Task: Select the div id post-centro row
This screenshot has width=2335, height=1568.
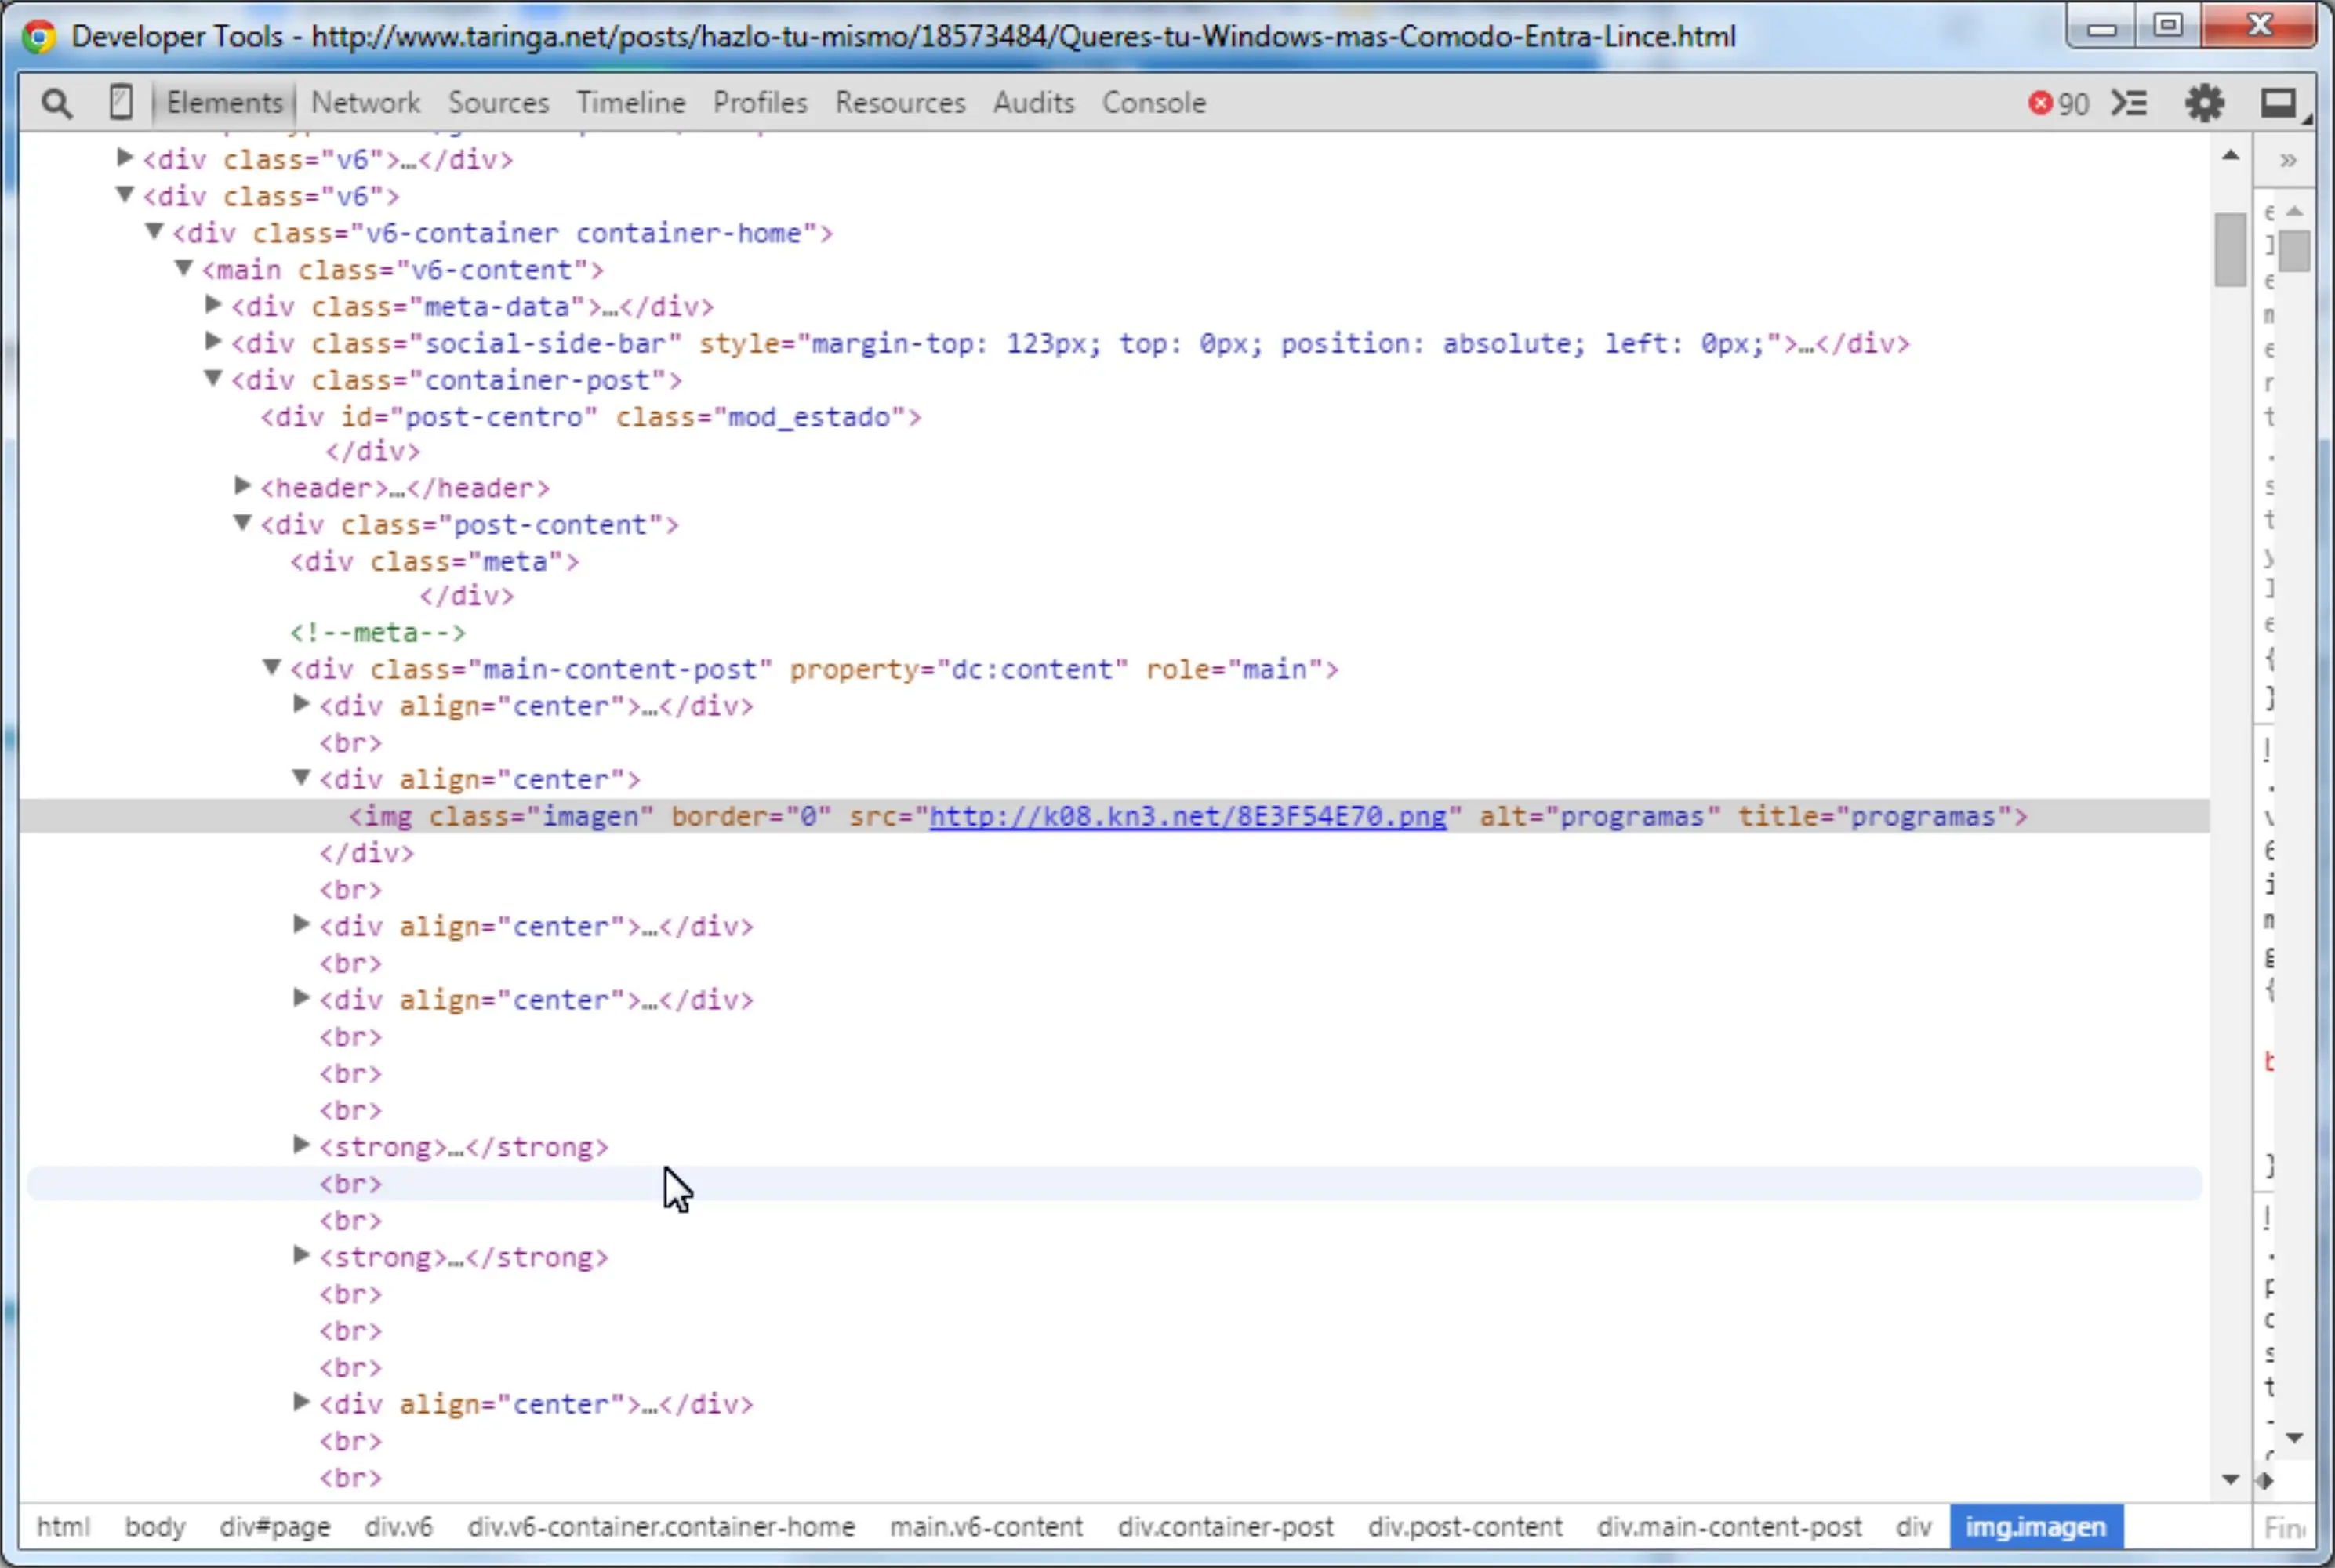Action: pos(591,417)
